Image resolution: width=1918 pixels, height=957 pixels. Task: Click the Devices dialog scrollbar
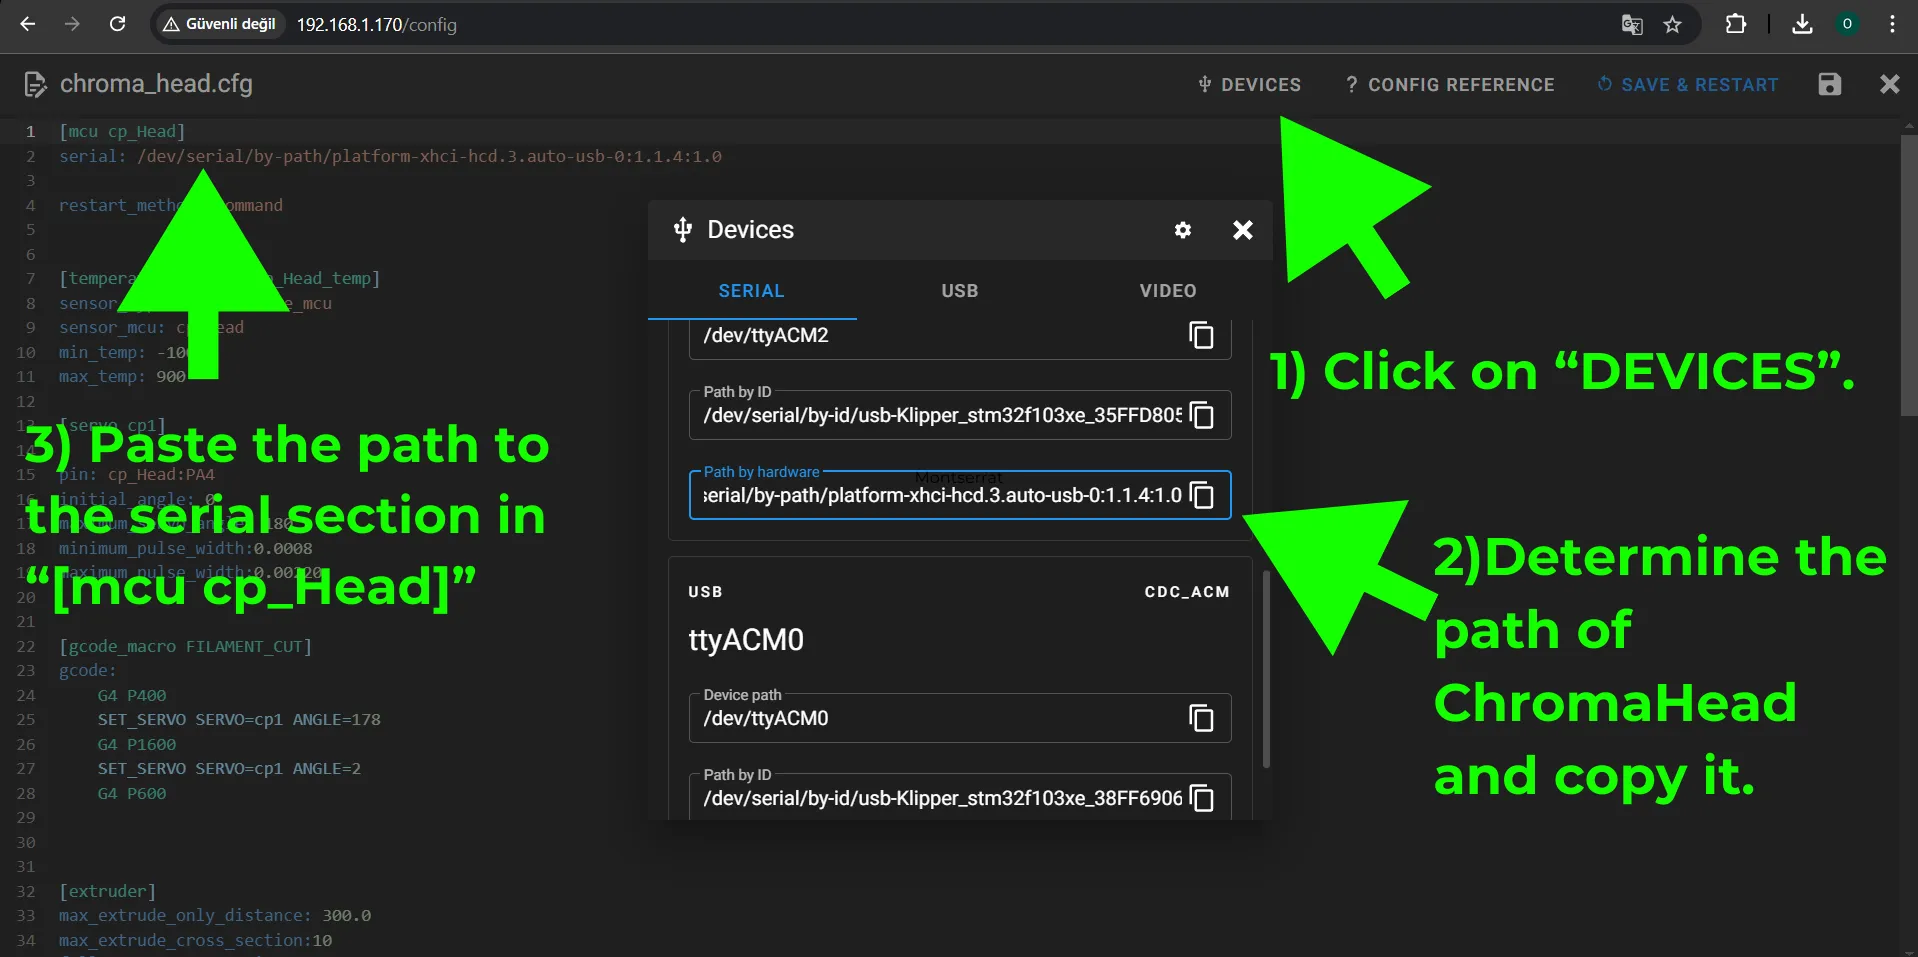[x=1266, y=669]
